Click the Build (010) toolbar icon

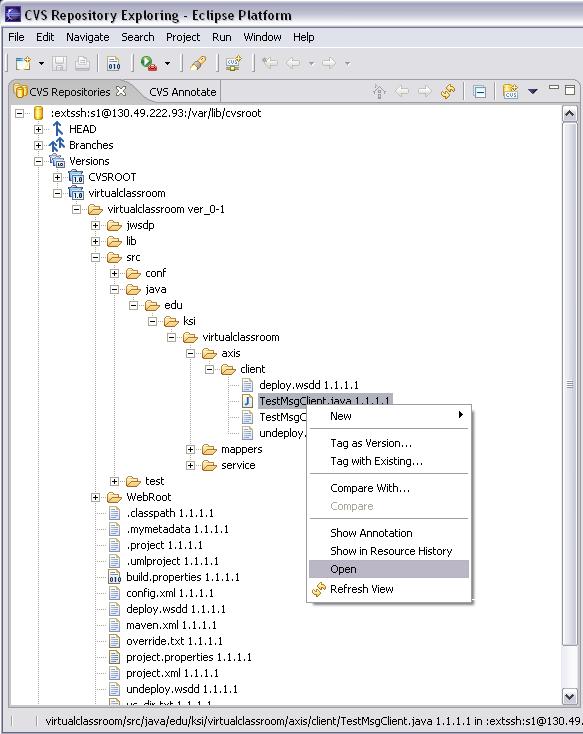click(x=114, y=63)
